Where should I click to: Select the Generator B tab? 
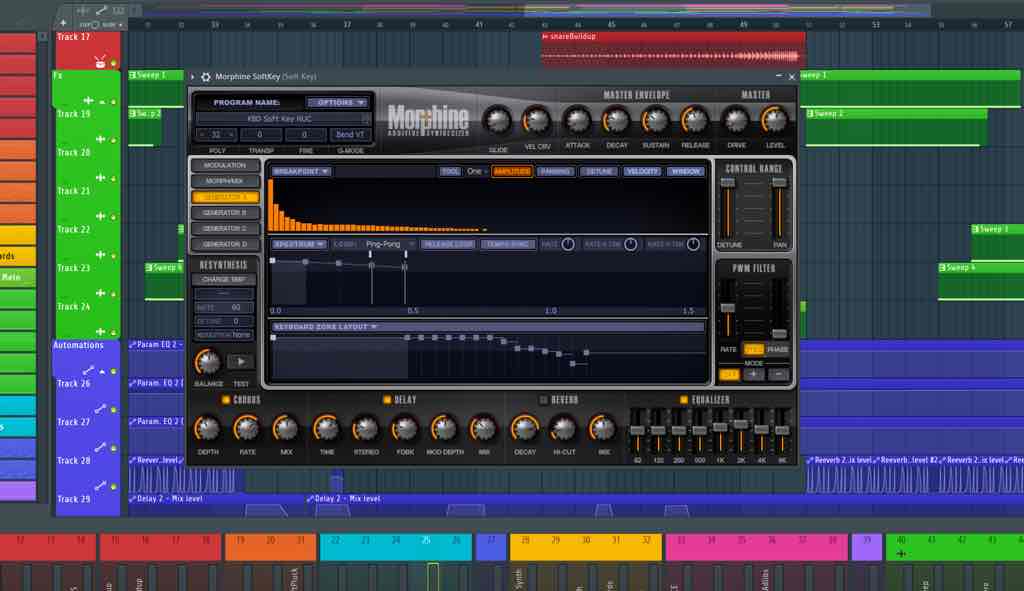225,213
